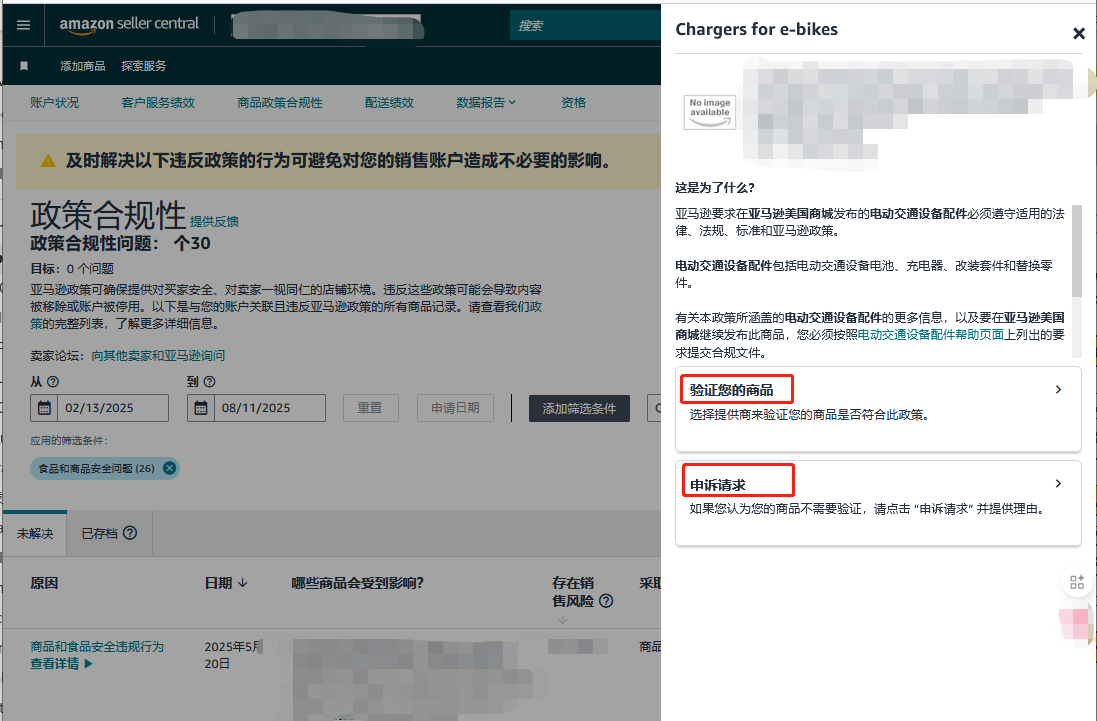Switch to 账户状况 tab
The height and width of the screenshot is (721, 1097).
click(55, 103)
